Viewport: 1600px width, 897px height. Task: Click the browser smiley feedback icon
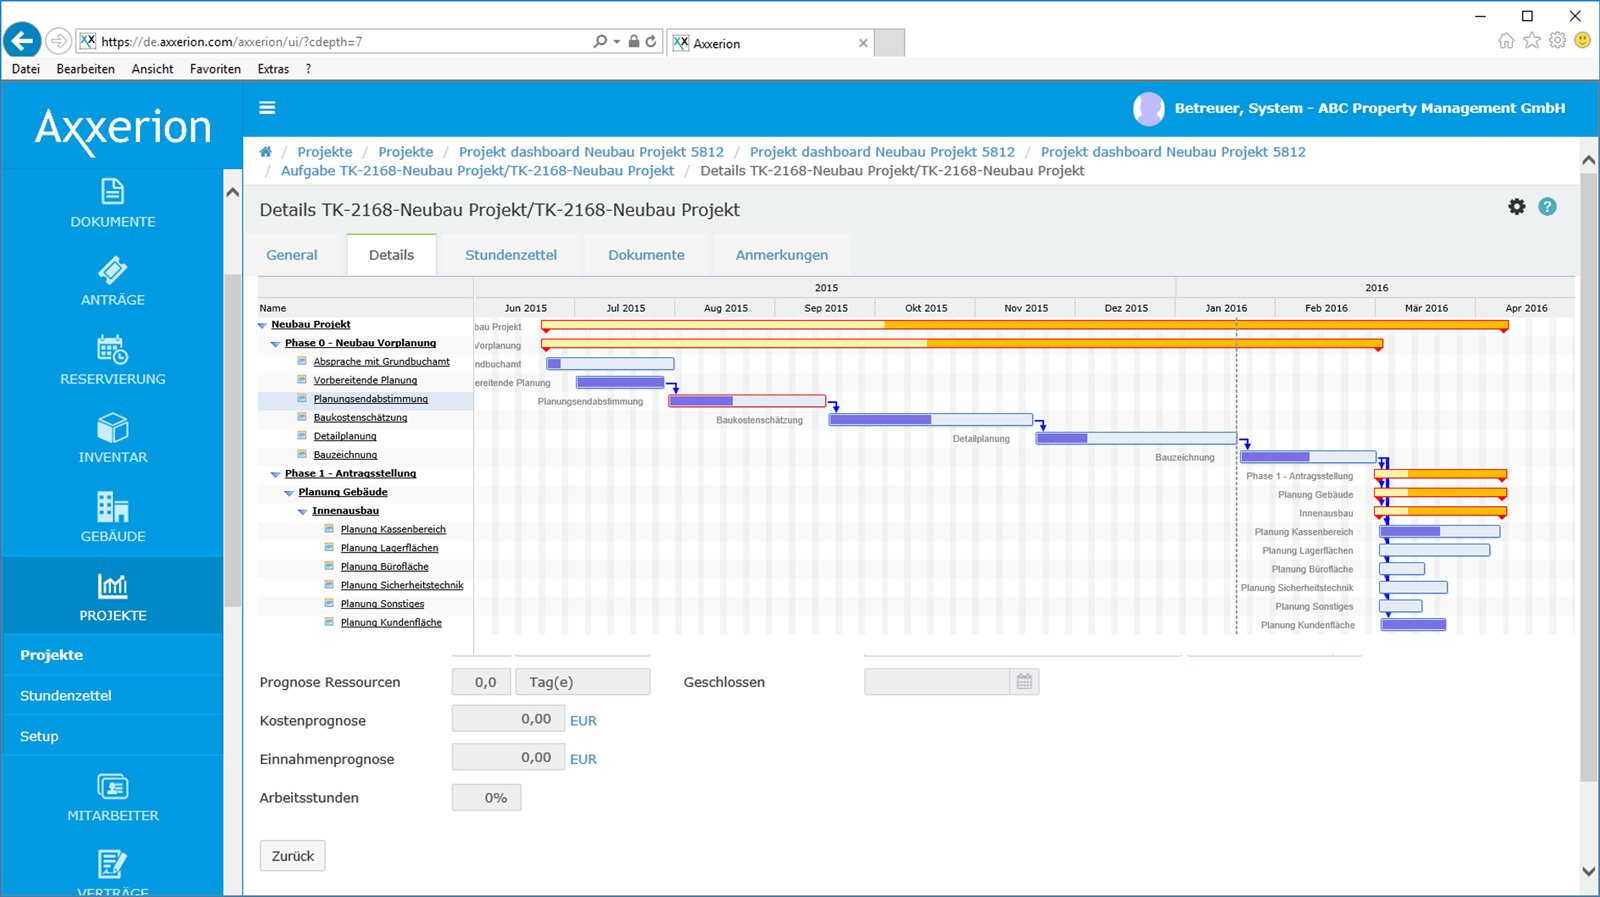point(1582,41)
